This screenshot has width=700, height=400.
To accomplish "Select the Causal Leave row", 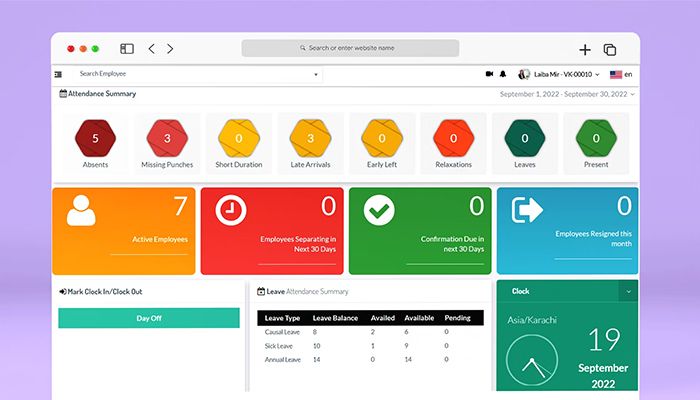I will tap(370, 332).
